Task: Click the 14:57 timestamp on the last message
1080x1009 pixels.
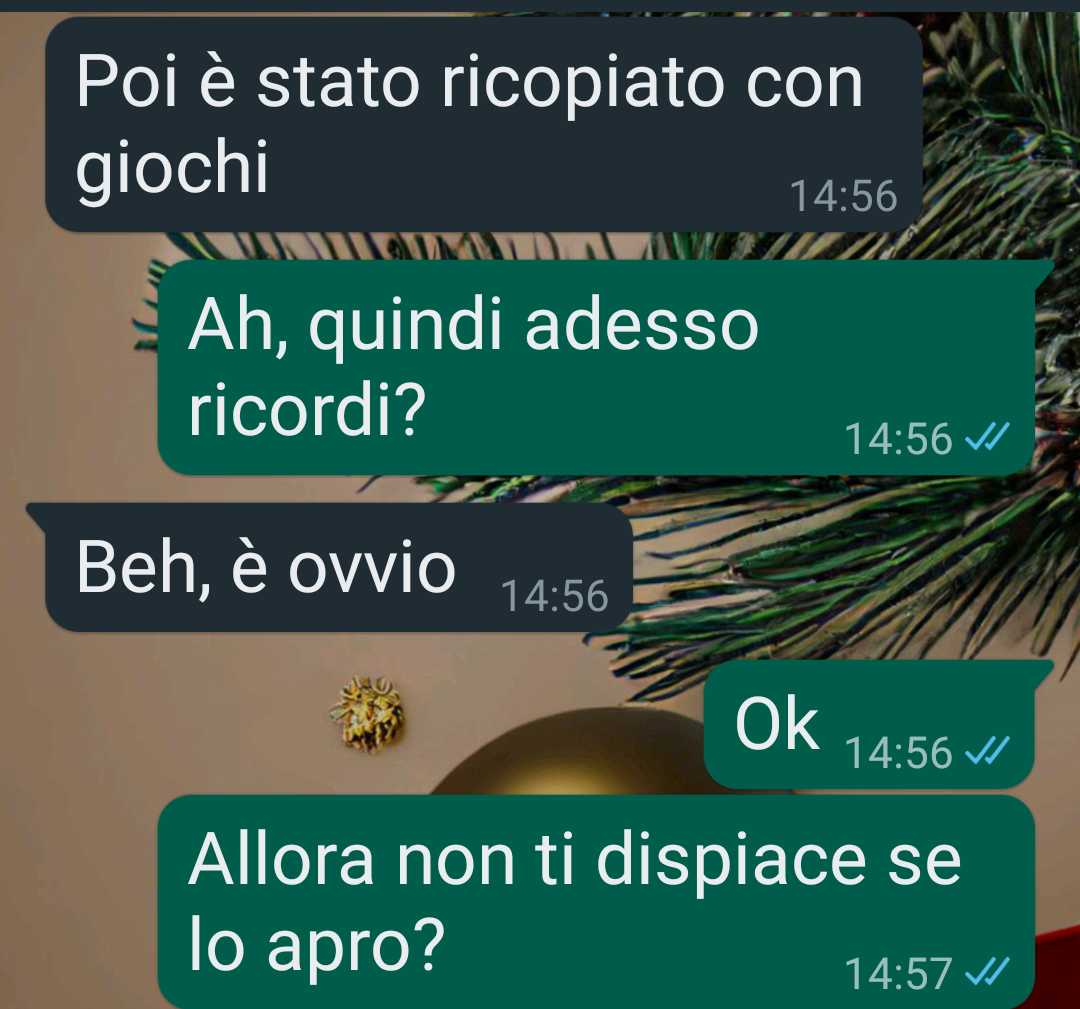Action: pyautogui.click(x=898, y=973)
